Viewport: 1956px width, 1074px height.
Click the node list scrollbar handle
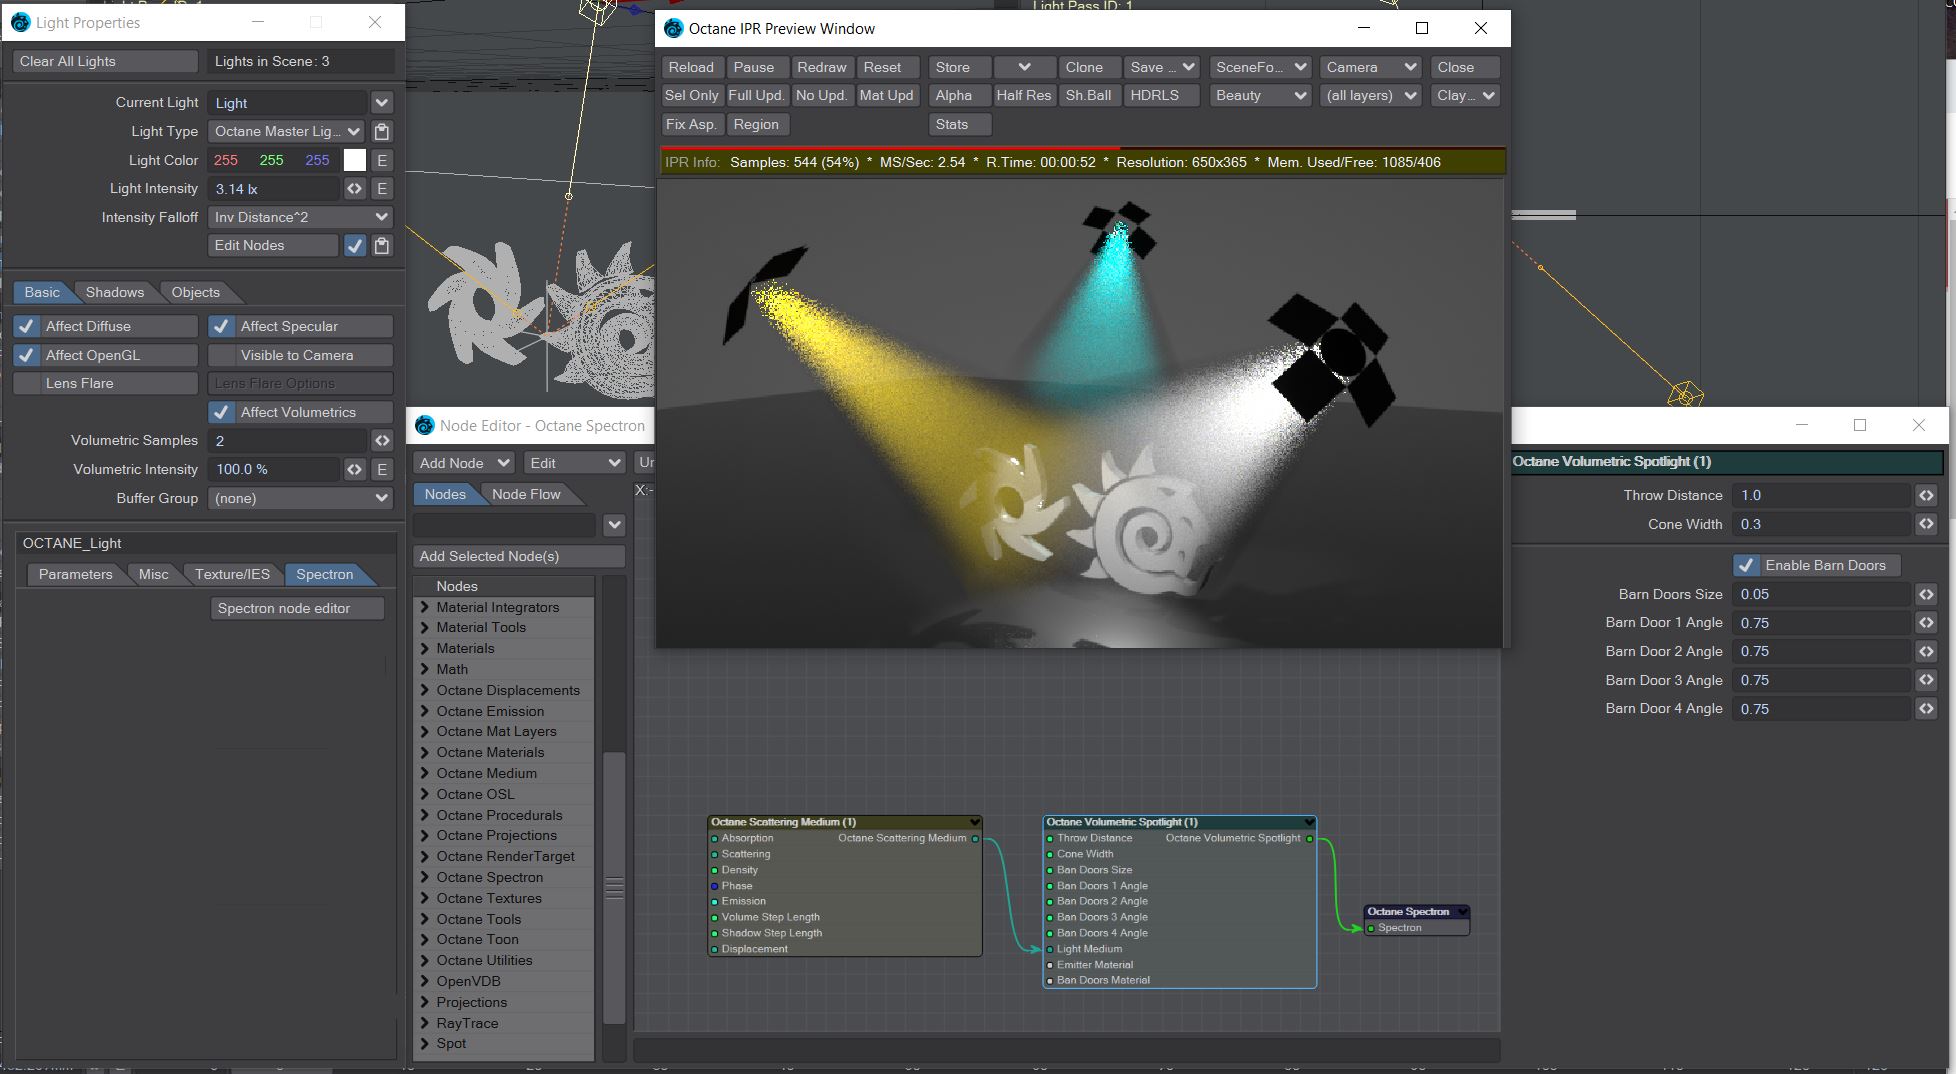click(x=614, y=887)
